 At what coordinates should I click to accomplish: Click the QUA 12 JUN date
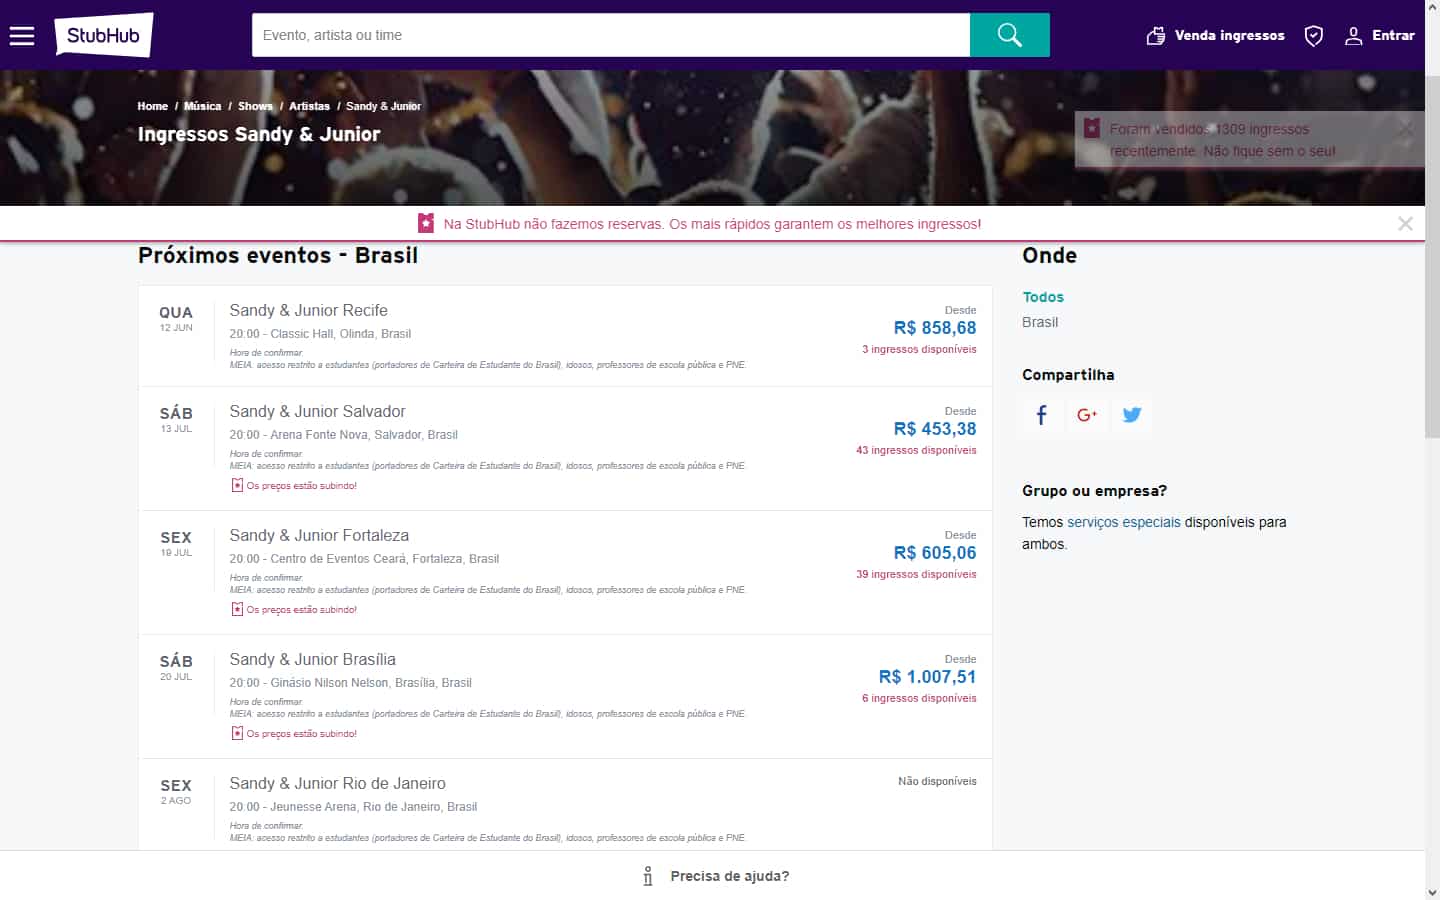coord(176,319)
